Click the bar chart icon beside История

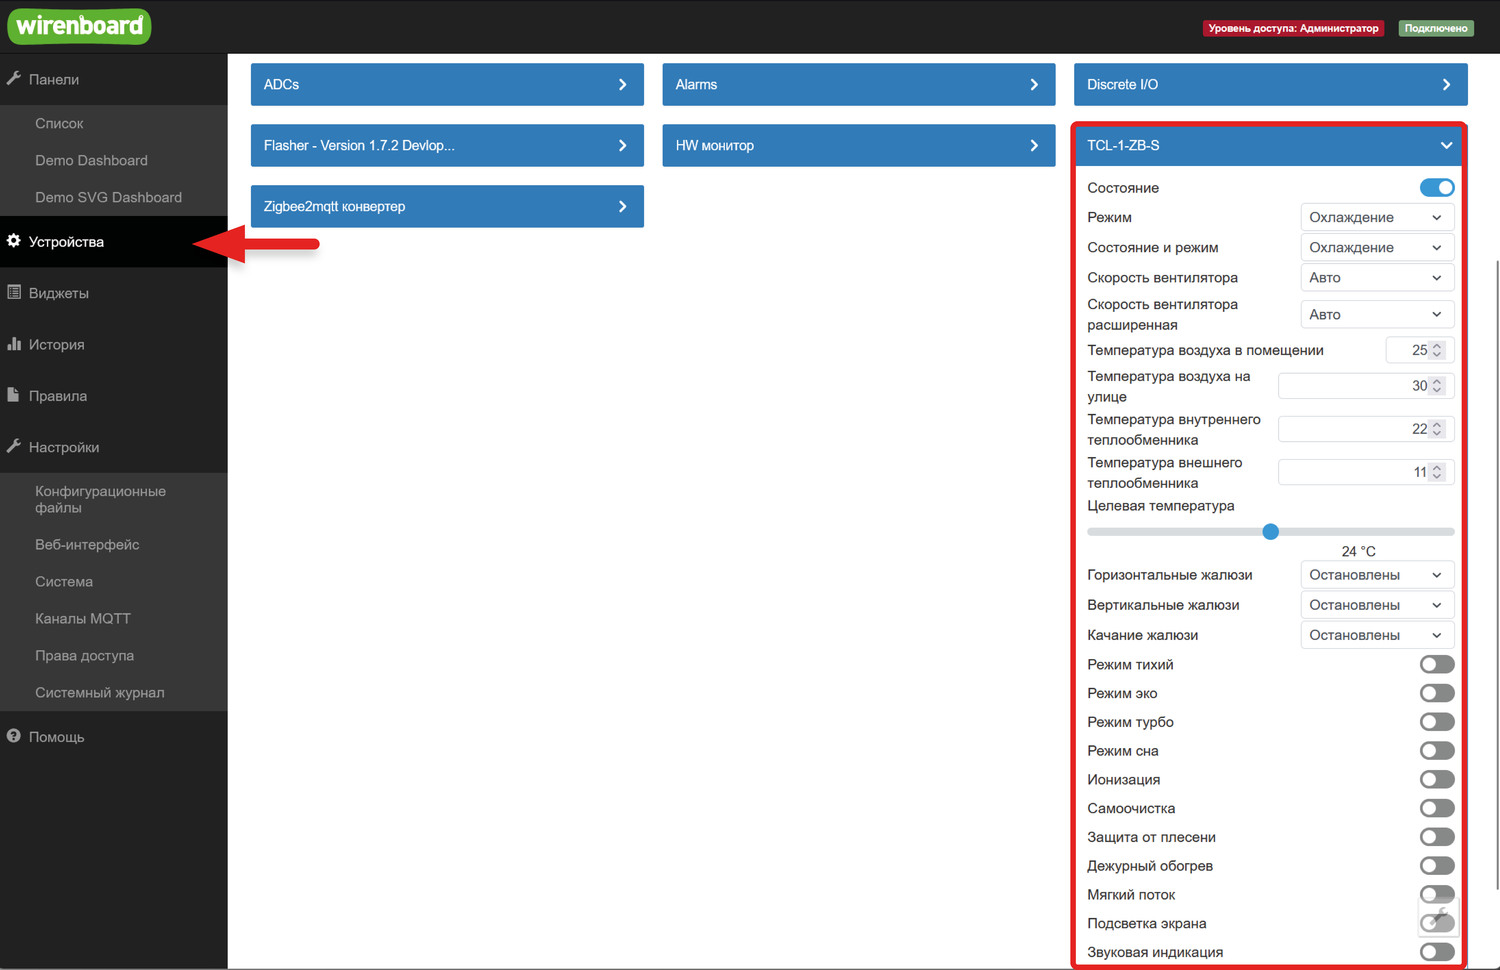tap(14, 344)
